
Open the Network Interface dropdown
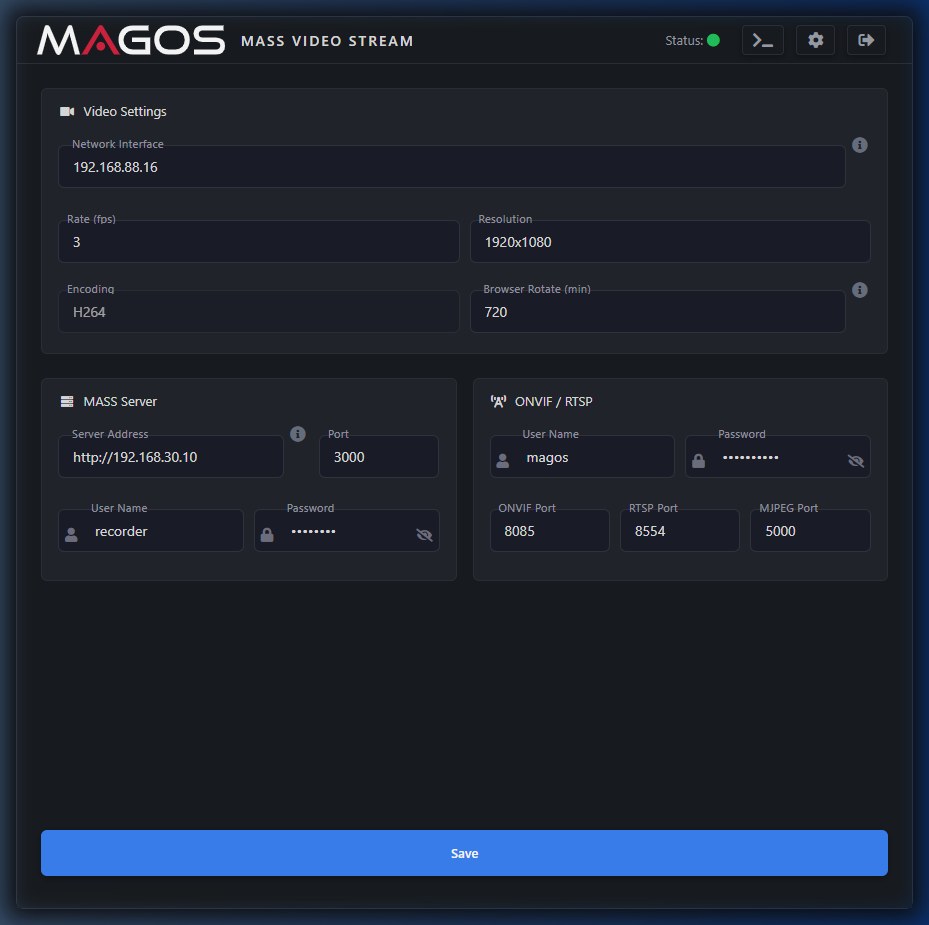(x=451, y=167)
